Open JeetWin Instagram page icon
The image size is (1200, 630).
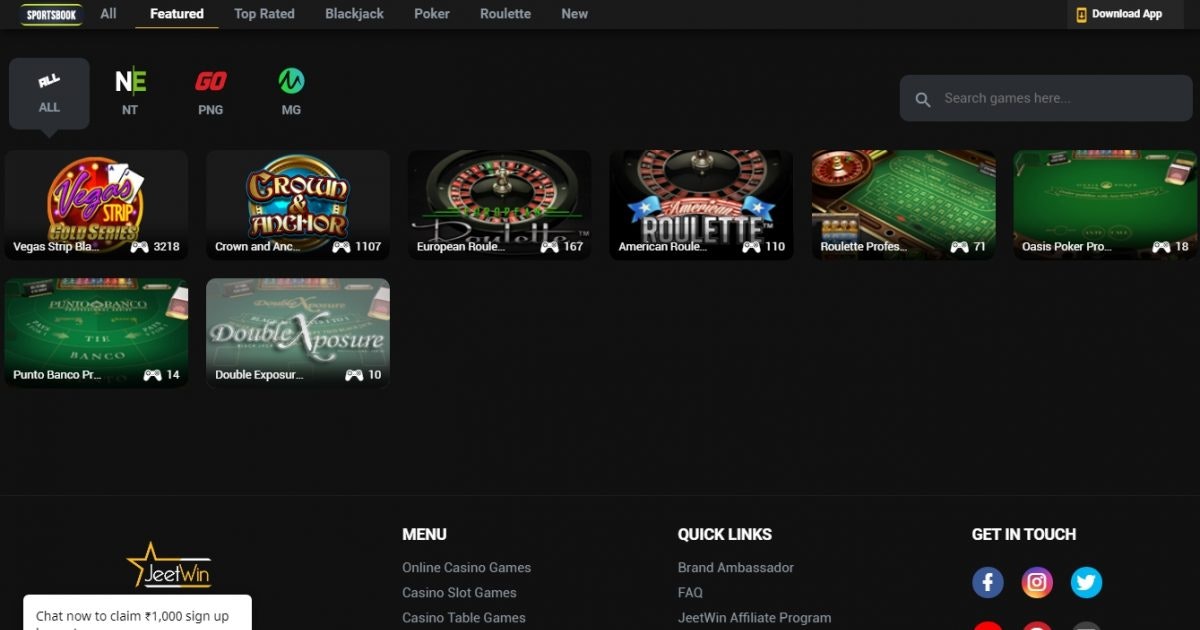click(x=1037, y=582)
